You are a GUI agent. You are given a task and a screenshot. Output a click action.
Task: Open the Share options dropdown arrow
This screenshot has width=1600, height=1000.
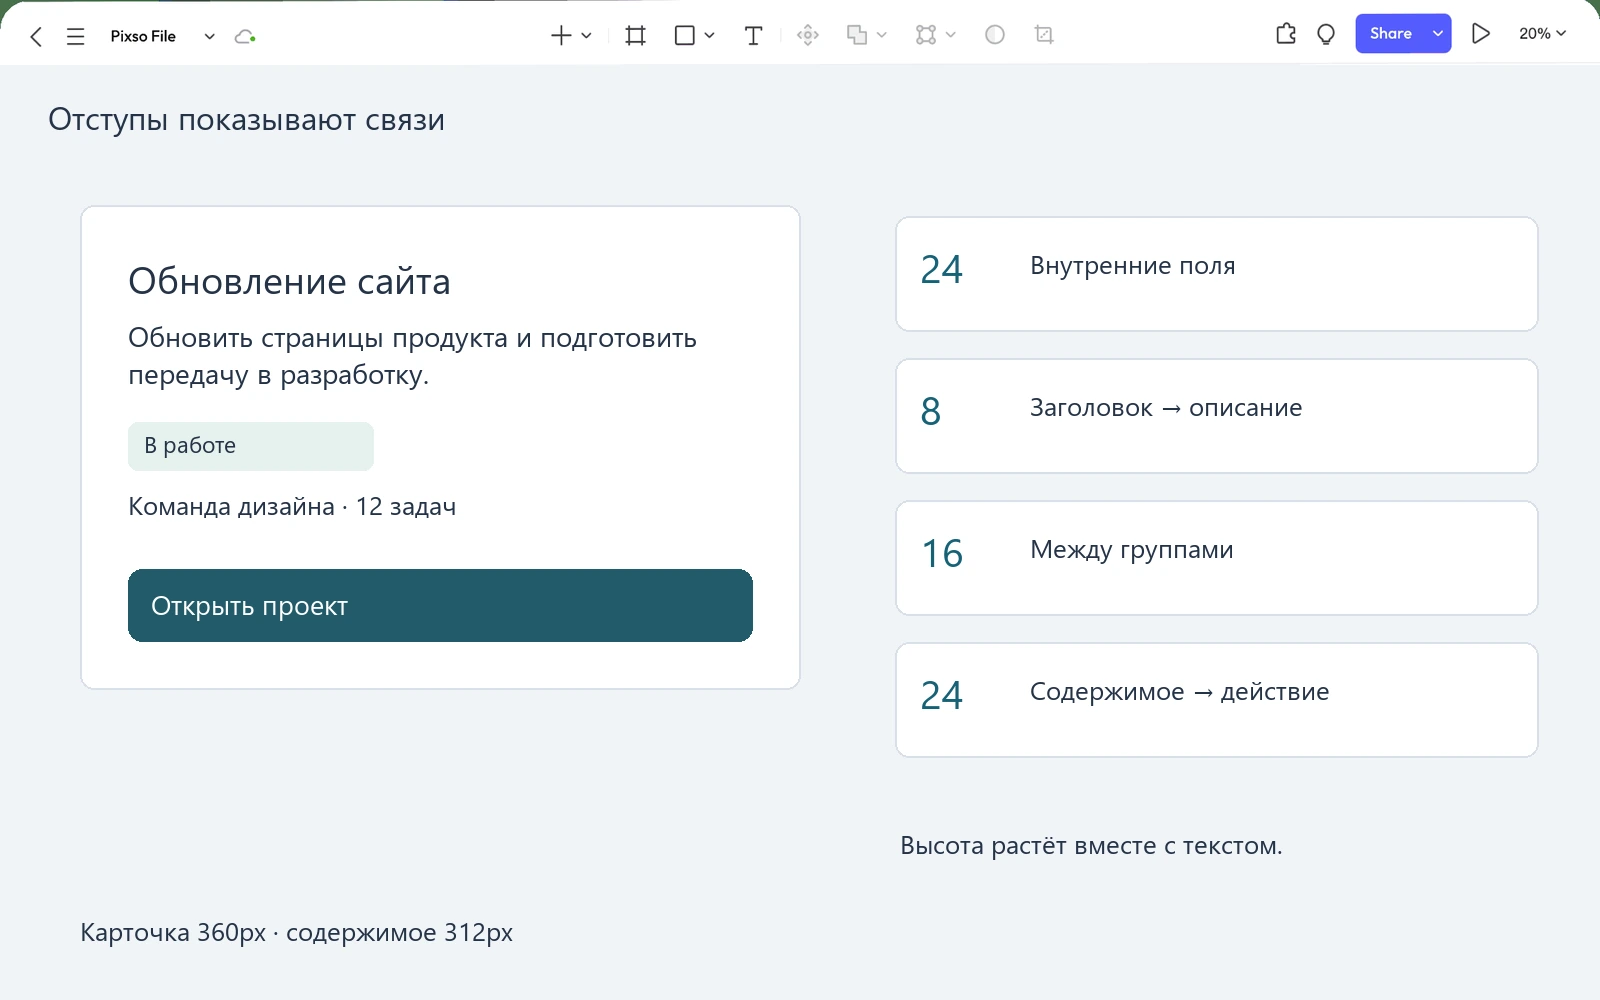[1438, 34]
